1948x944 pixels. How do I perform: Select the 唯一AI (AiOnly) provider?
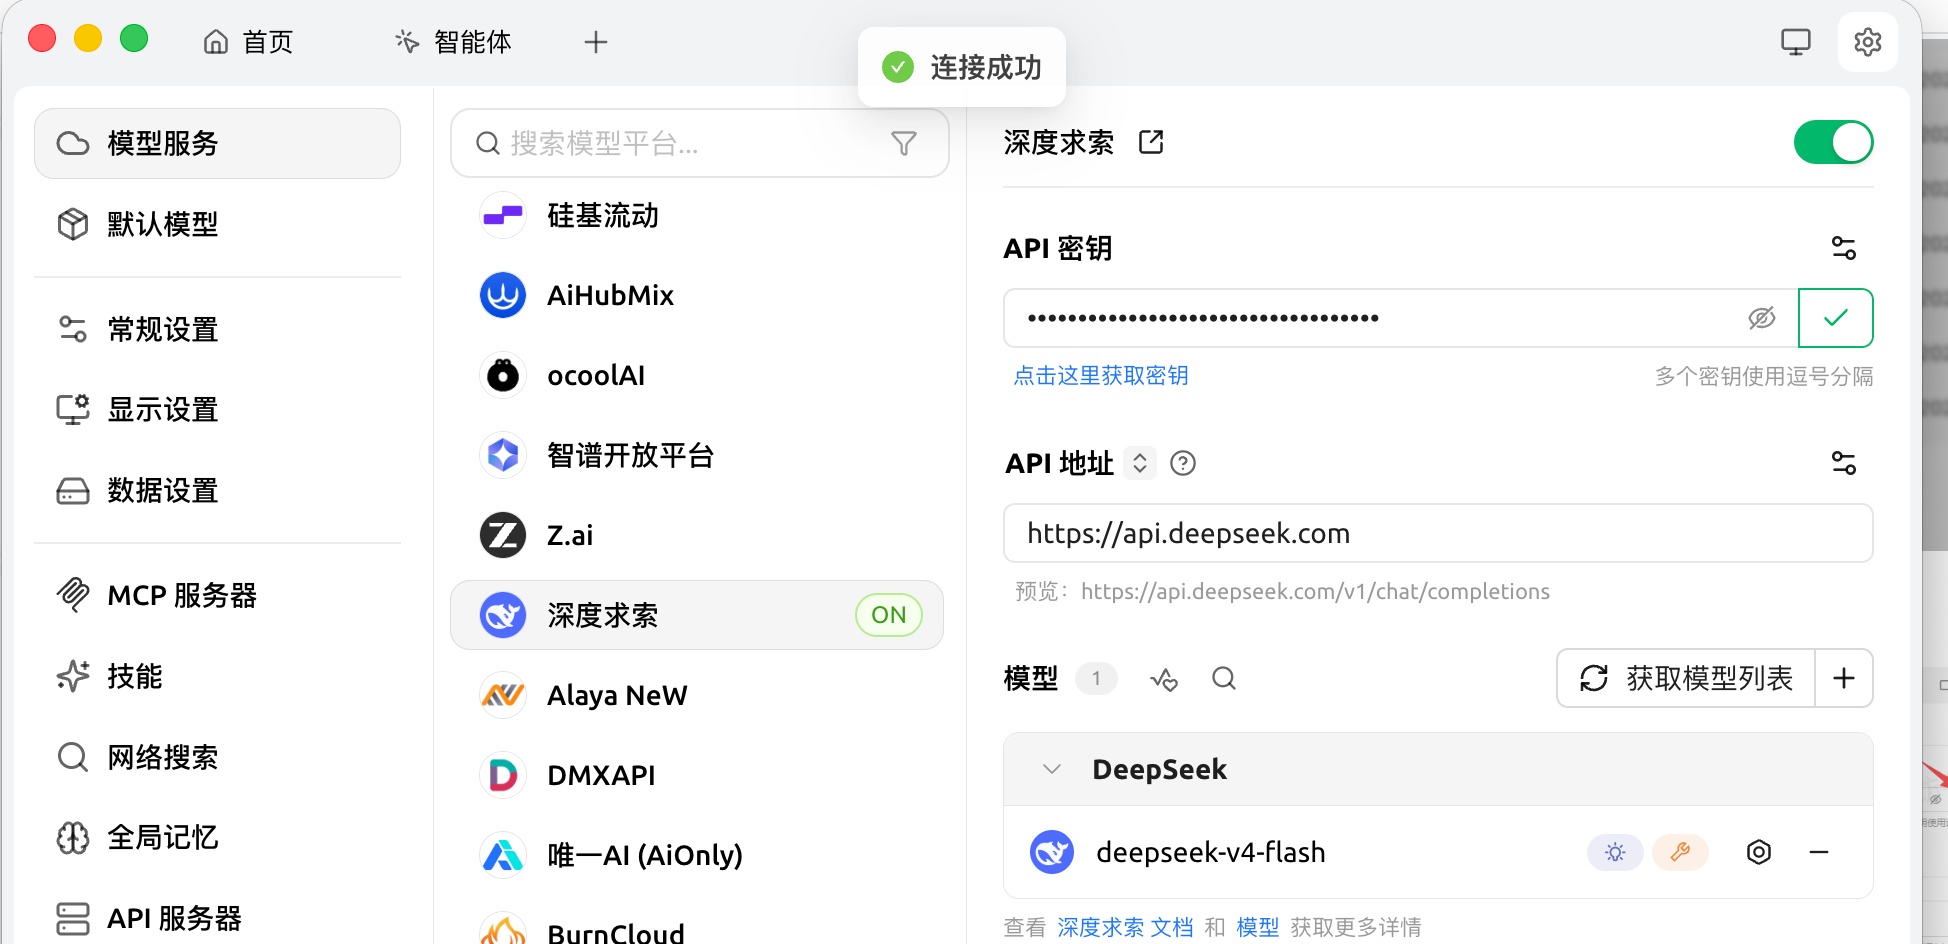click(697, 855)
